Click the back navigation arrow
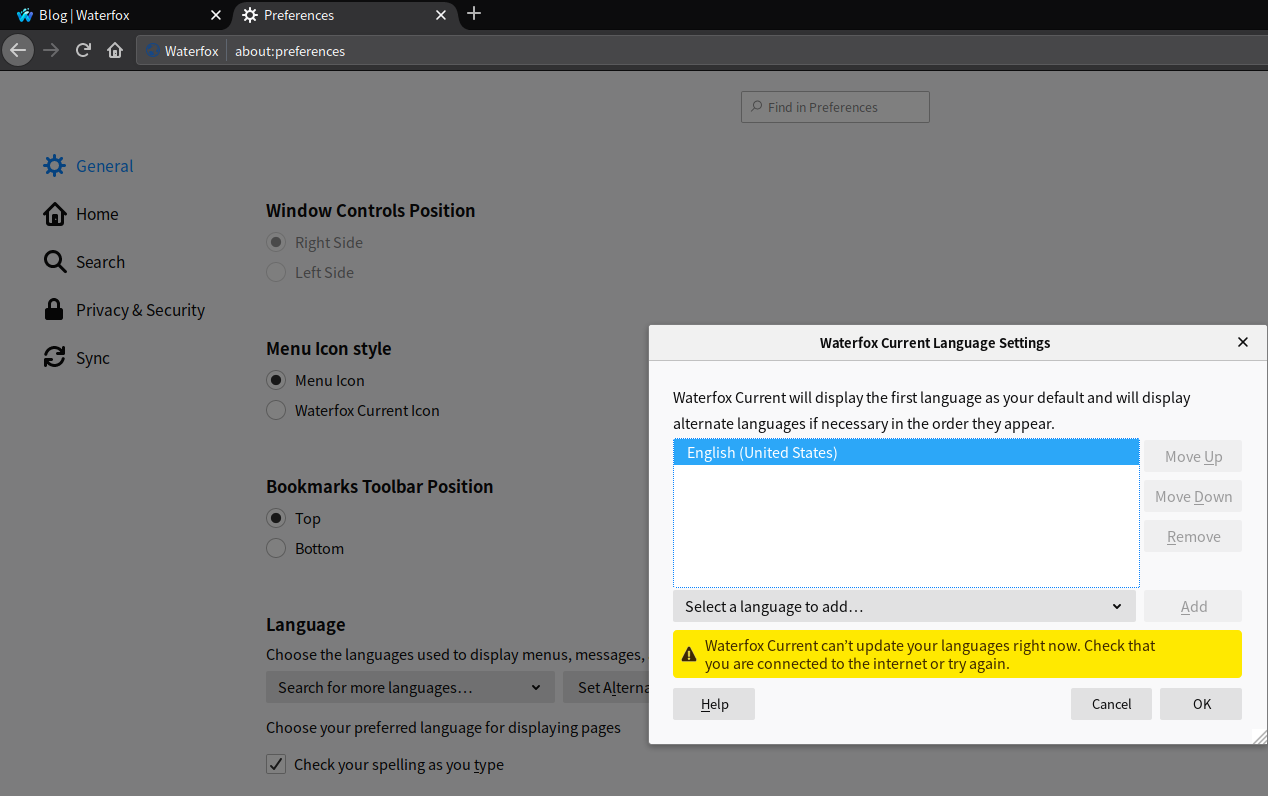 tap(18, 50)
